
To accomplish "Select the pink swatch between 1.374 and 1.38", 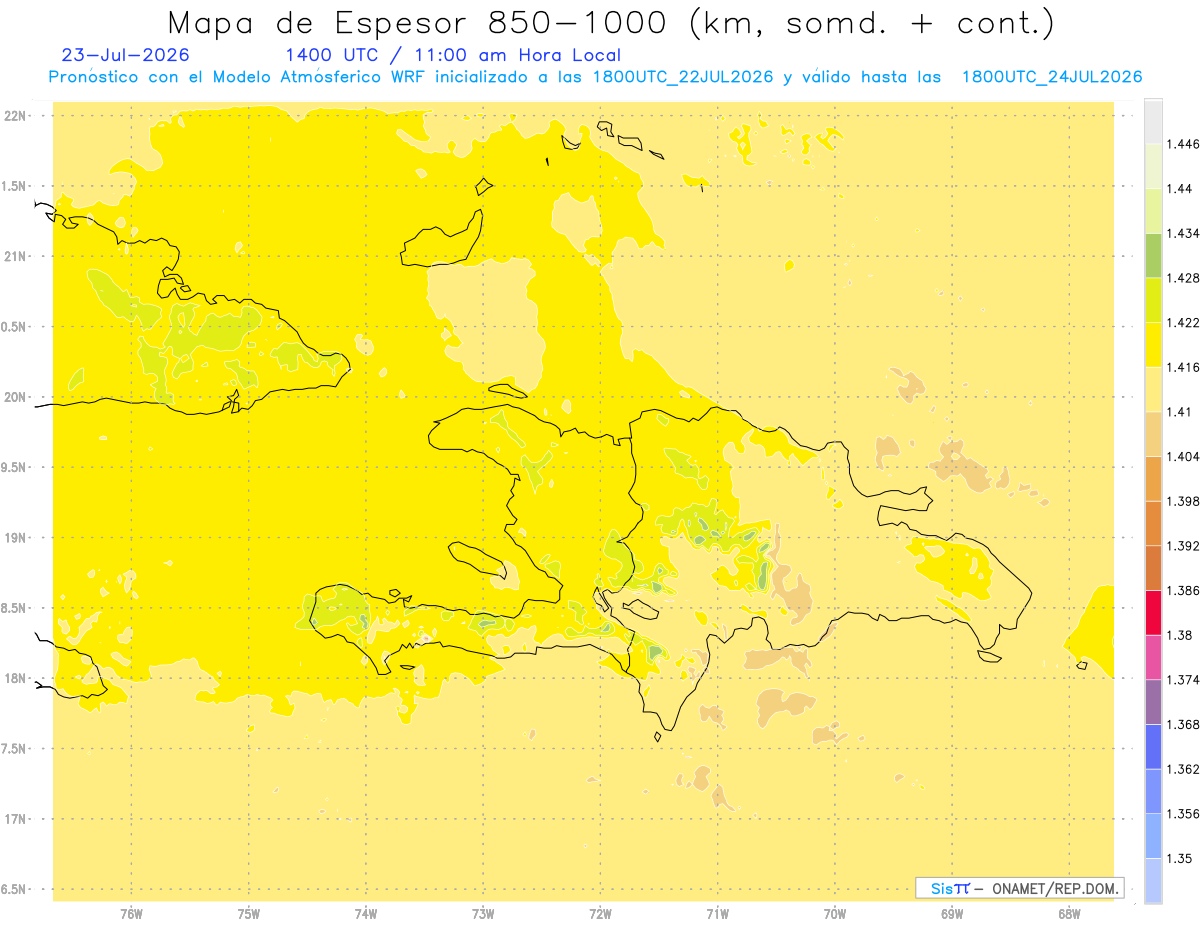I will click(1153, 657).
